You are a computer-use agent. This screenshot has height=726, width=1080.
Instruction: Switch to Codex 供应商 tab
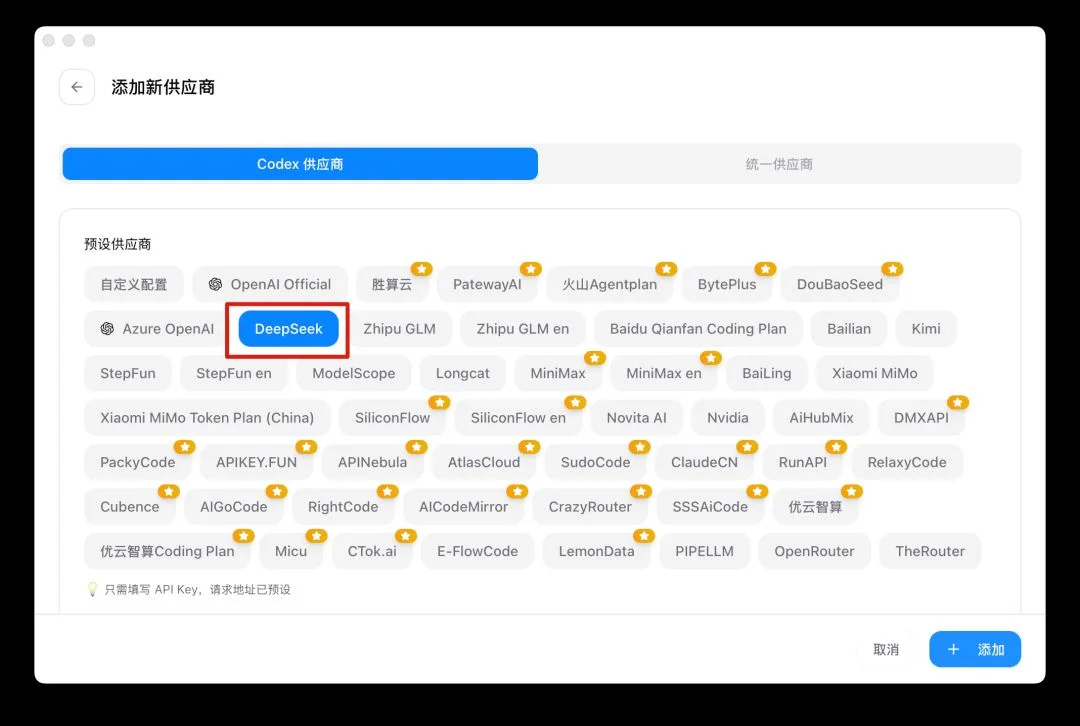(x=300, y=164)
